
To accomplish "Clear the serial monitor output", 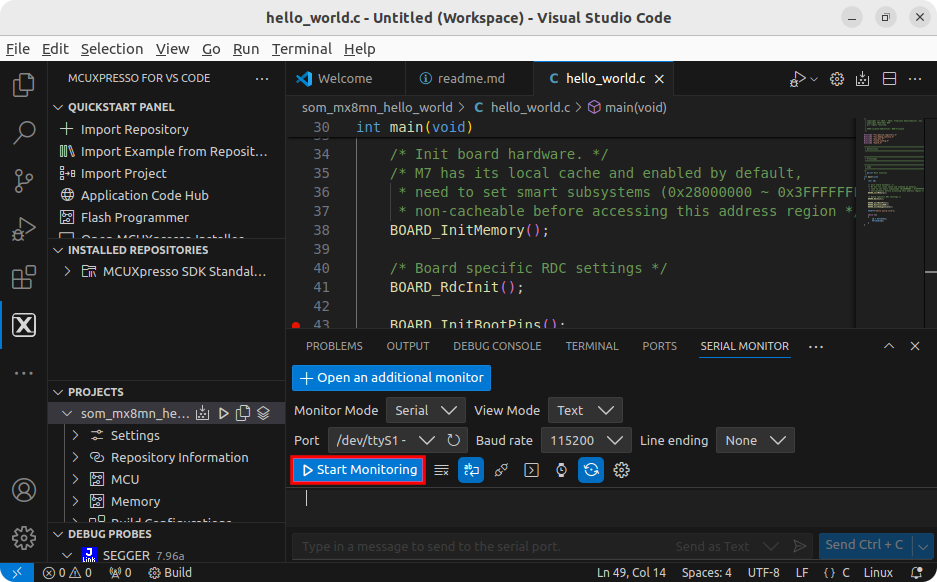I will [441, 470].
